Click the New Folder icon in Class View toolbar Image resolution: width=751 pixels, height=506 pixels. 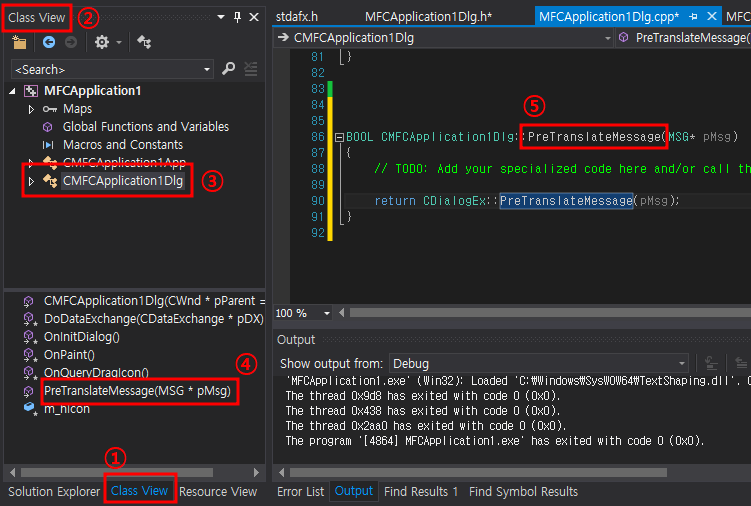click(19, 43)
